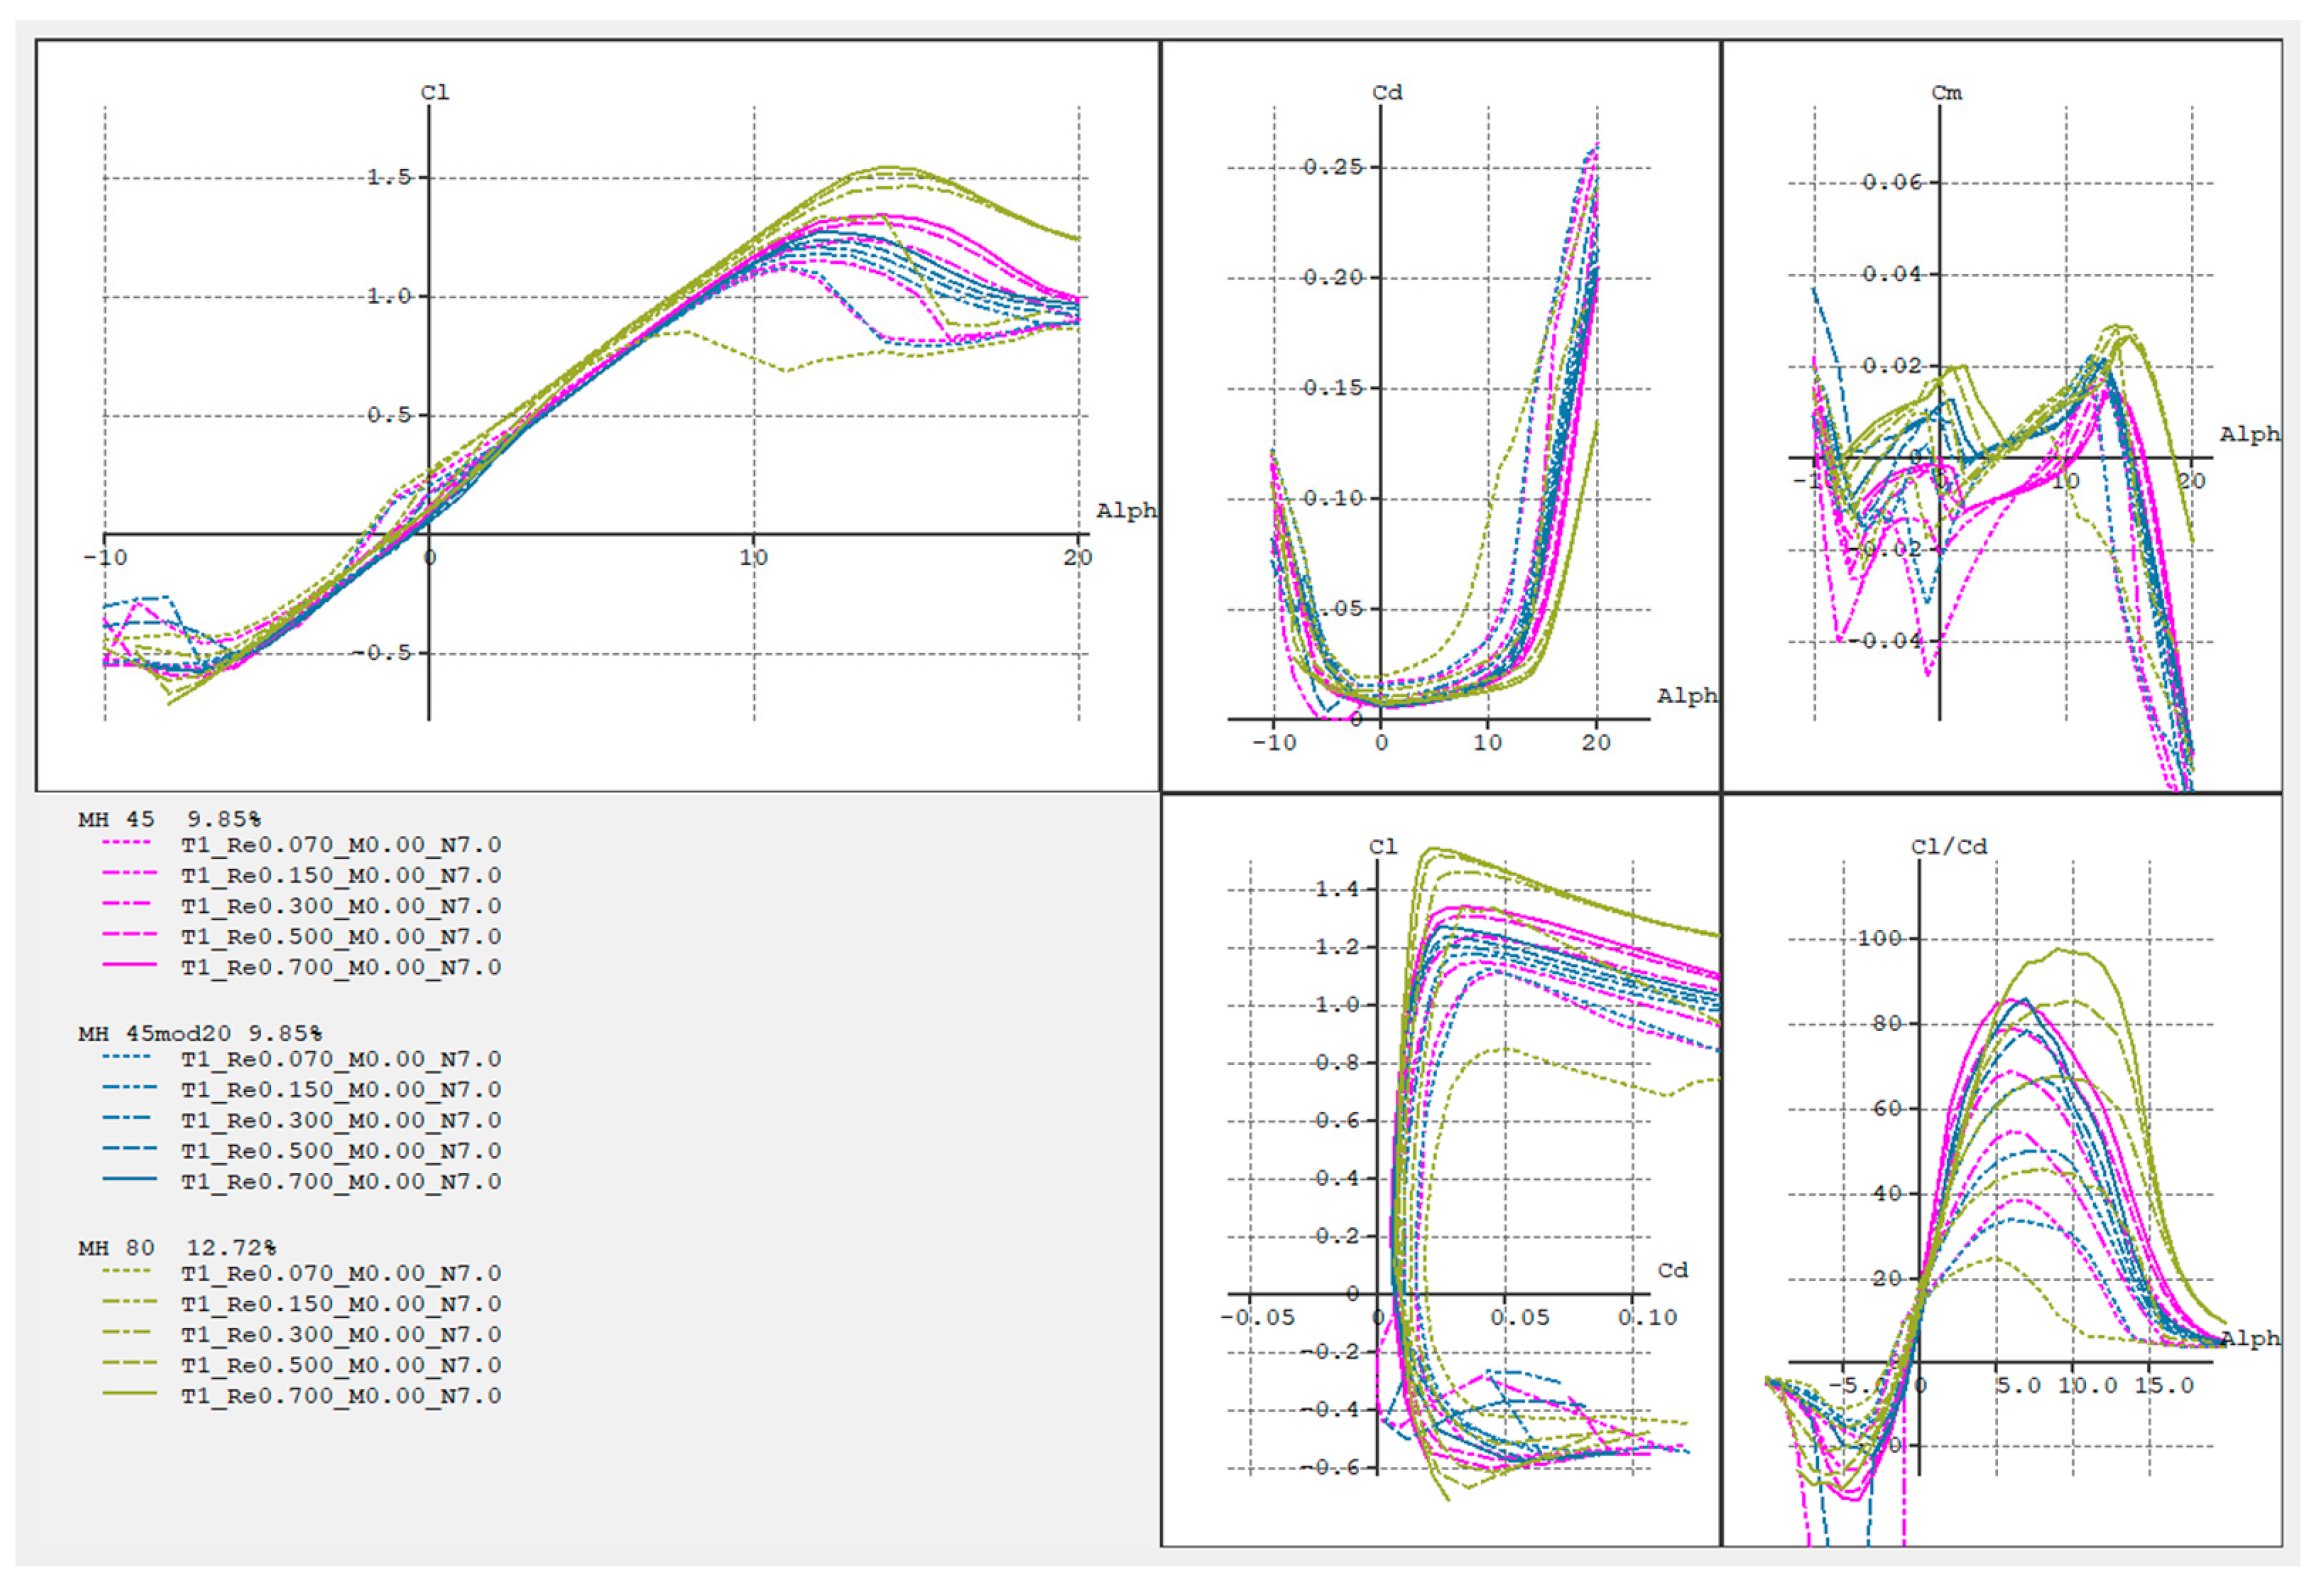Click the Cl/Cd axis title of the glide-ratio graph
The height and width of the screenshot is (1582, 2313).
[x=1949, y=846]
